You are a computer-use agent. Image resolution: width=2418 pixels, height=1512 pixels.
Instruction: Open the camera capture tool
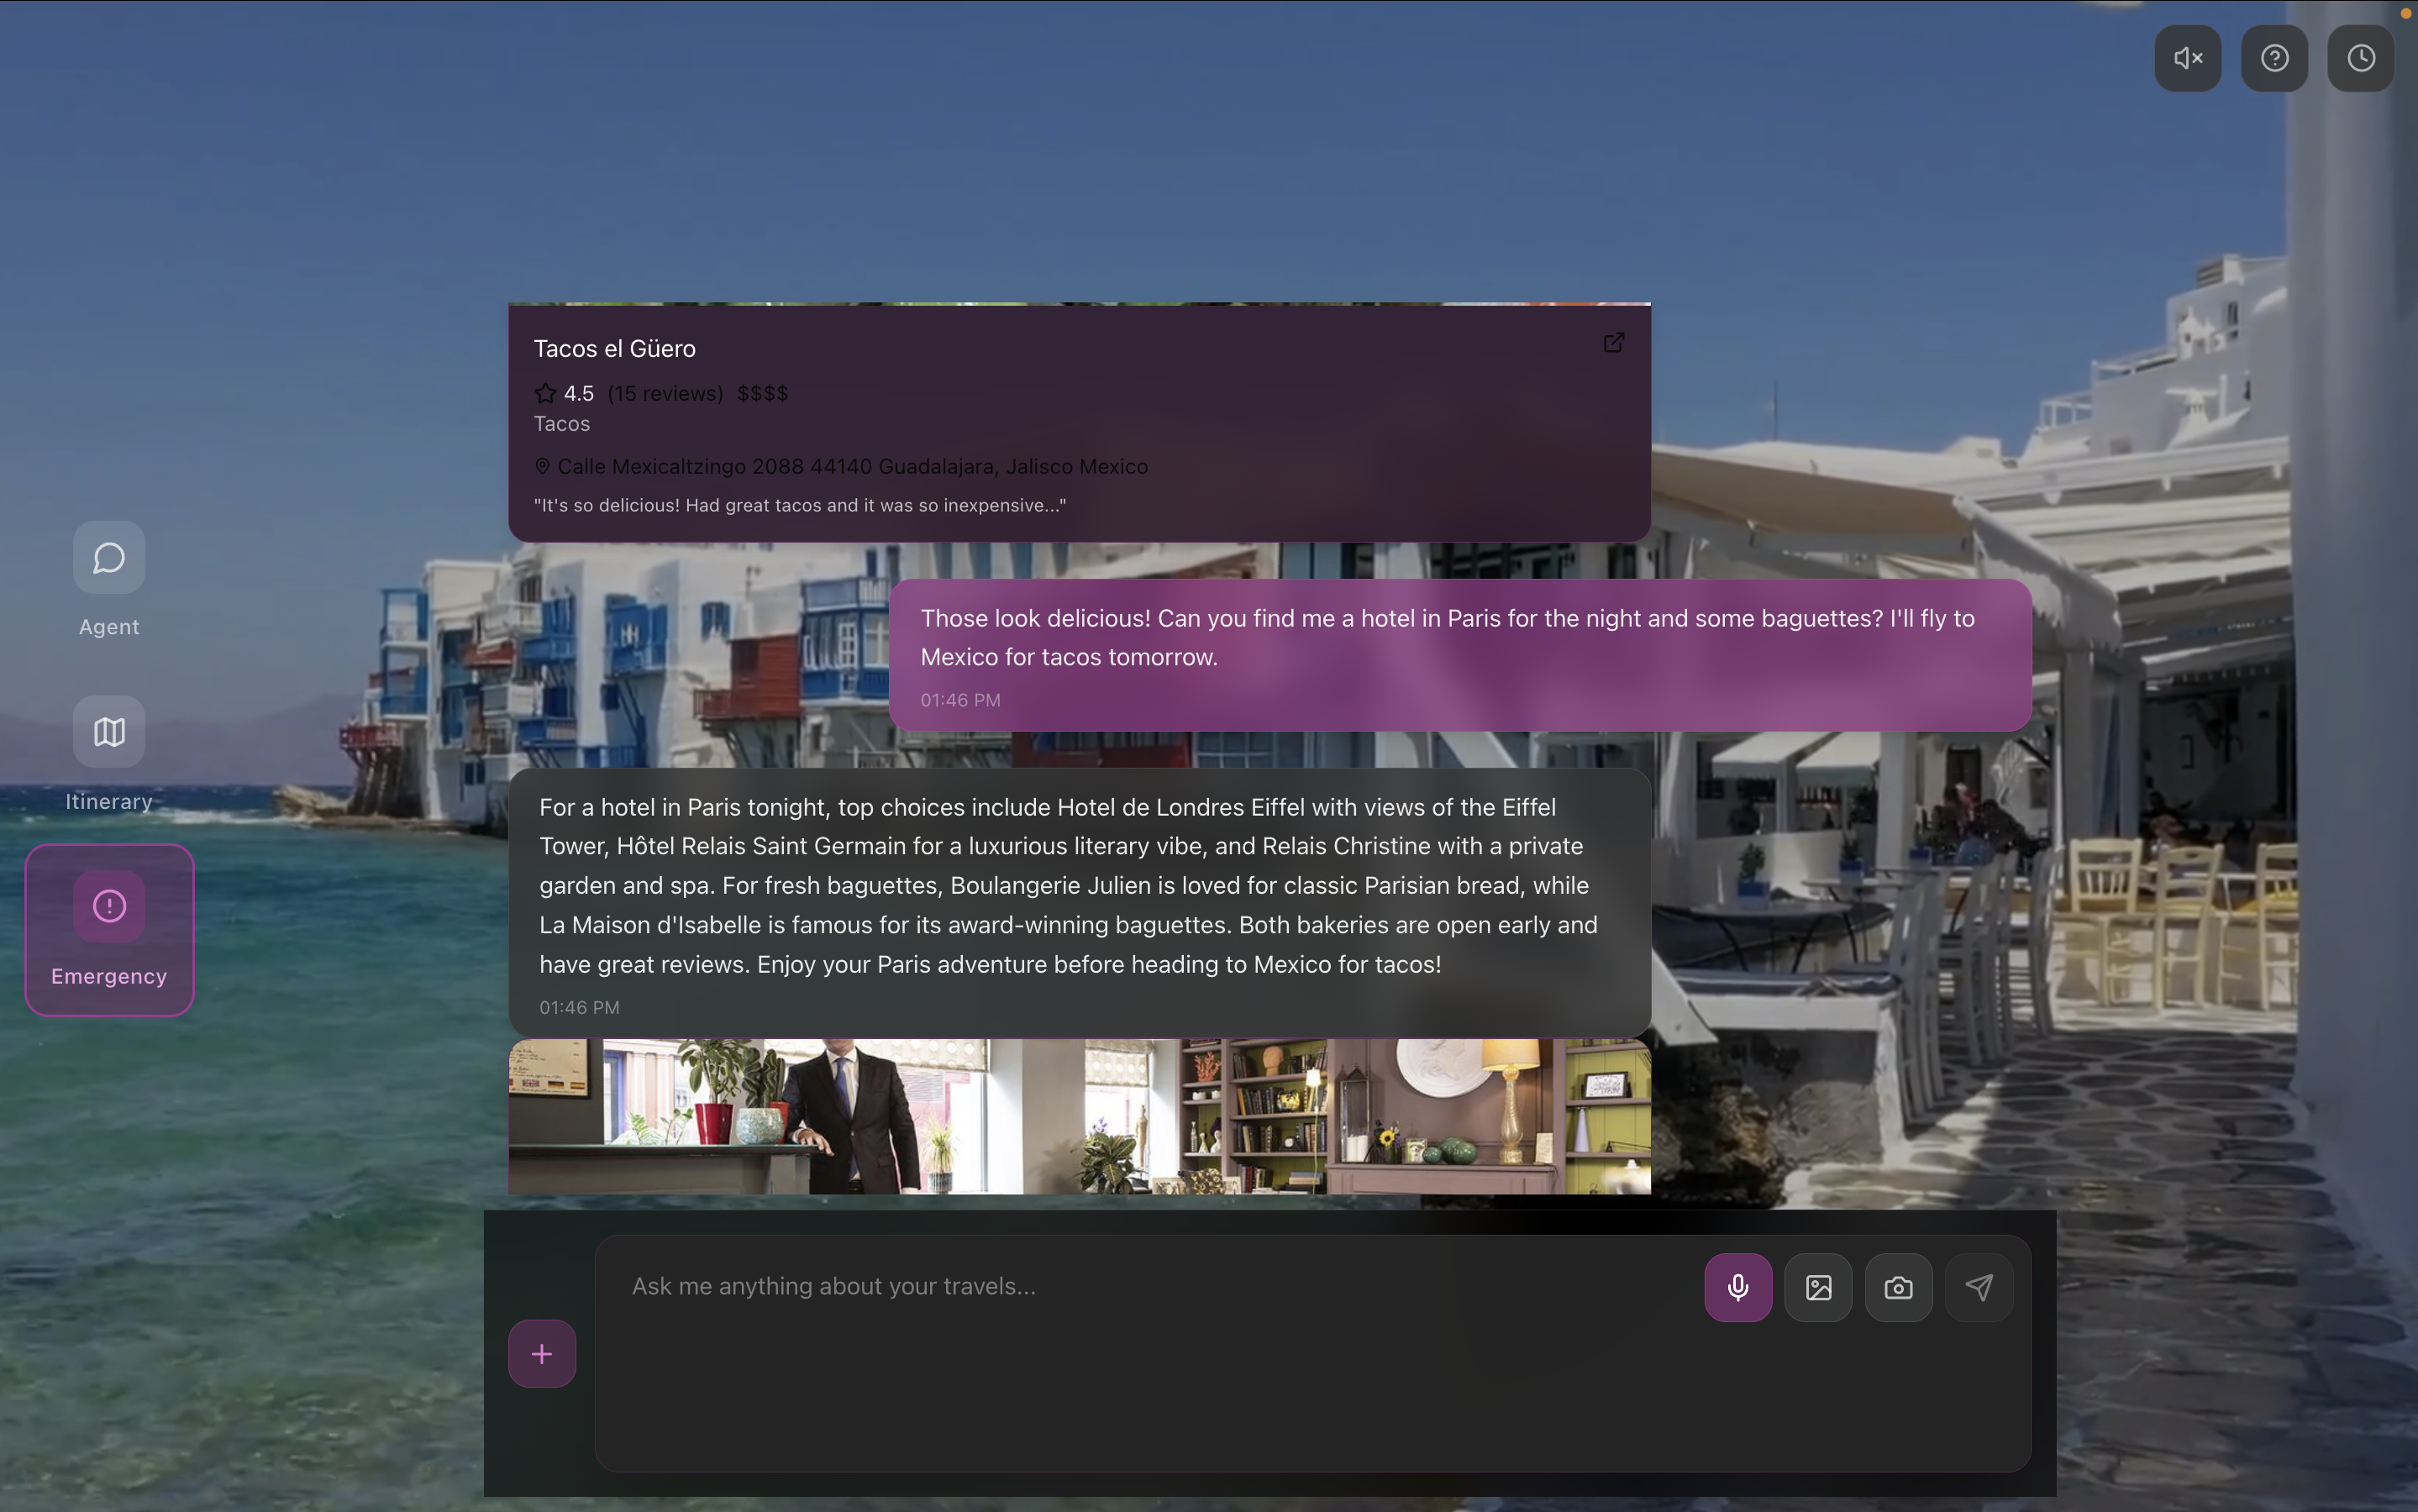1897,1287
